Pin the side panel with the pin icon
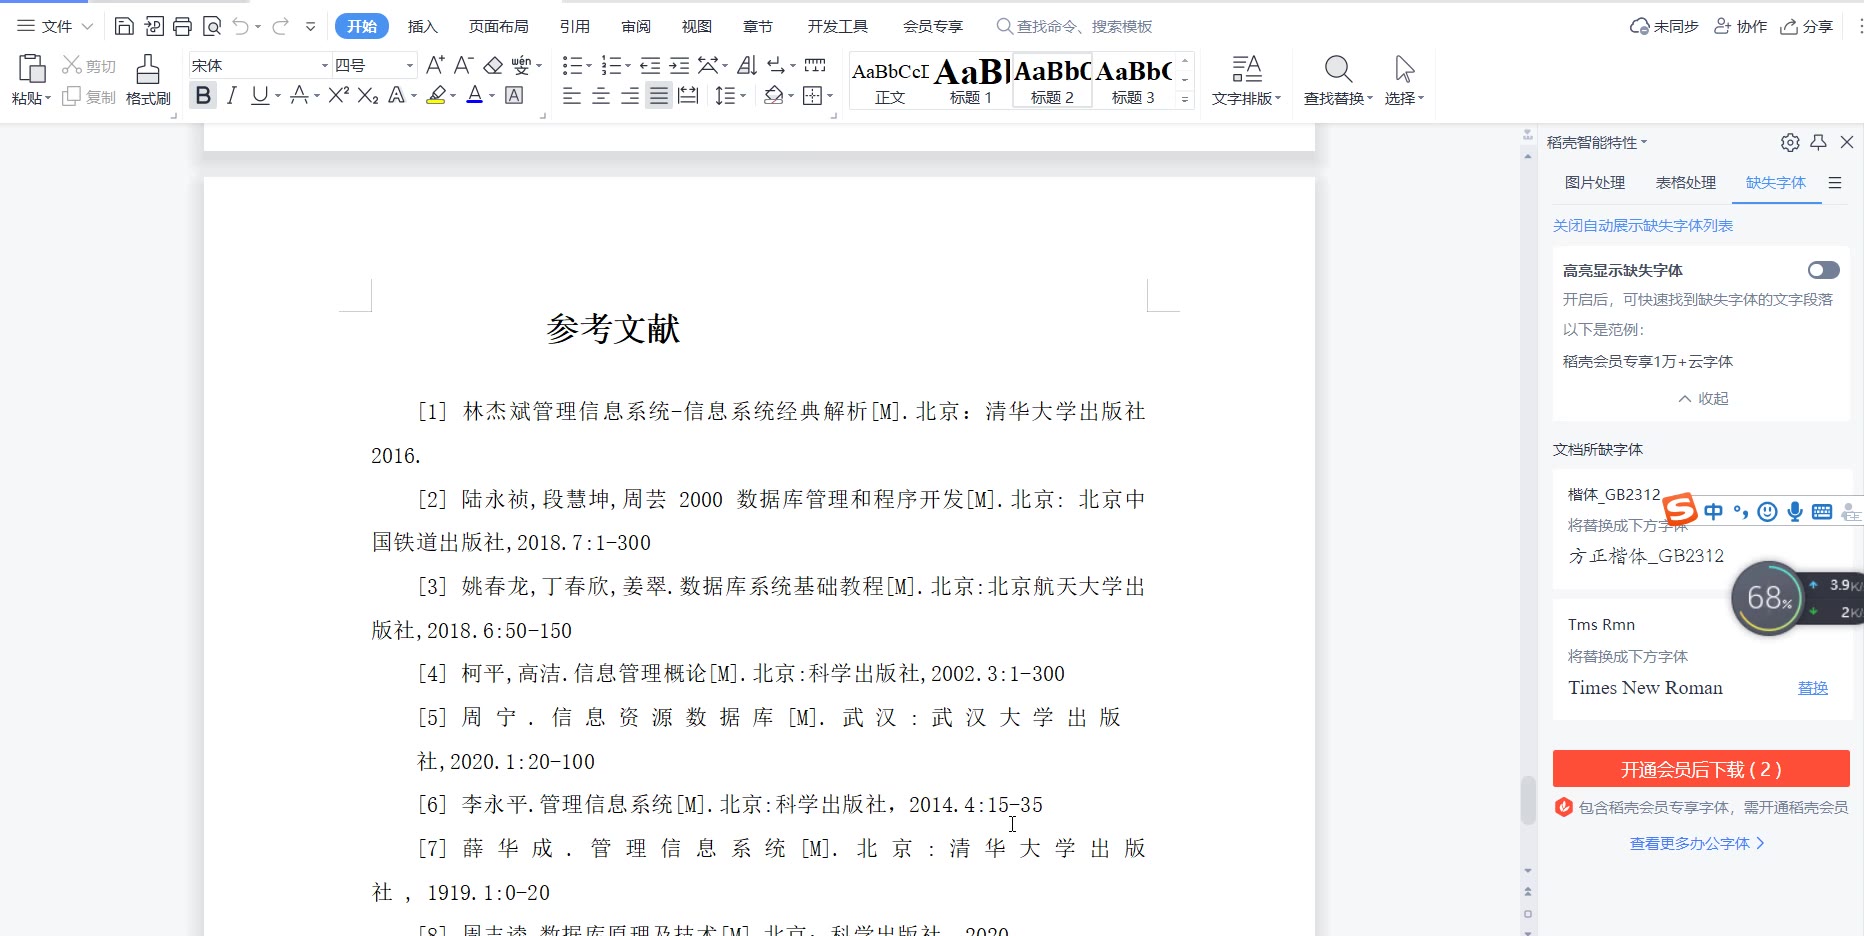The width and height of the screenshot is (1864, 936). (x=1819, y=143)
